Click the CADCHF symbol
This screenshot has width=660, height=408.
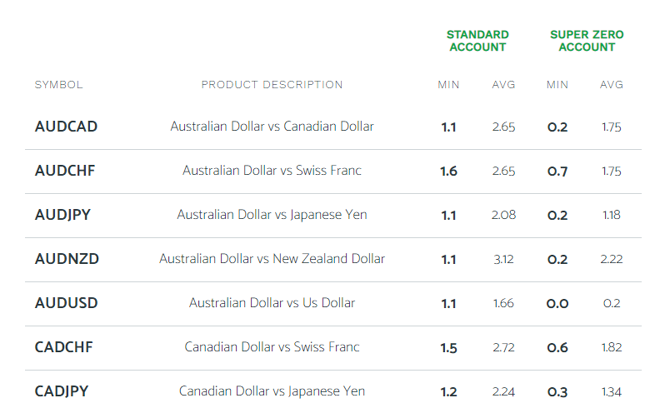point(64,347)
